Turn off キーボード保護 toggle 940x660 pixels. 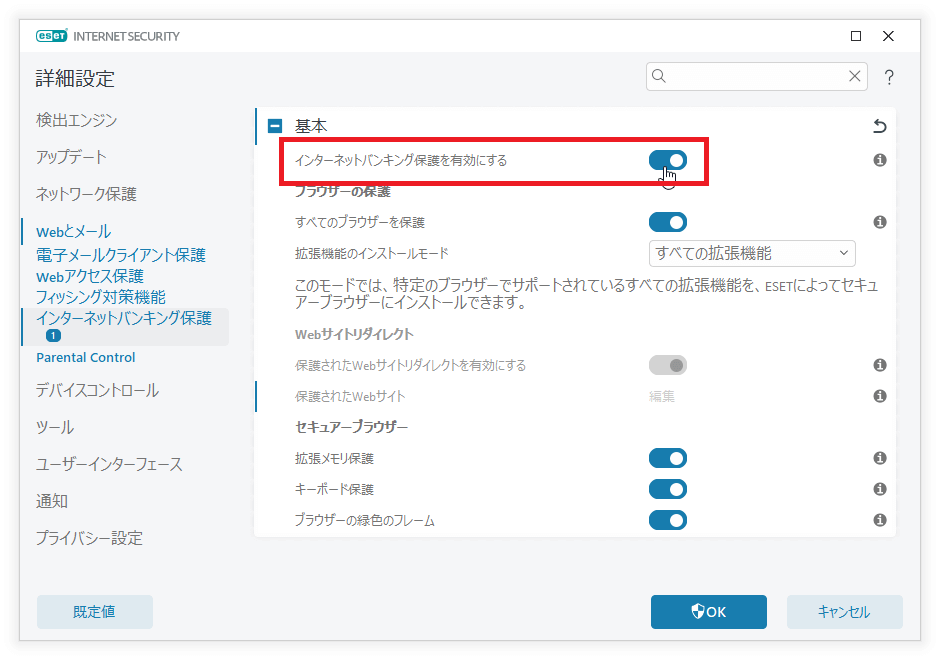[667, 489]
